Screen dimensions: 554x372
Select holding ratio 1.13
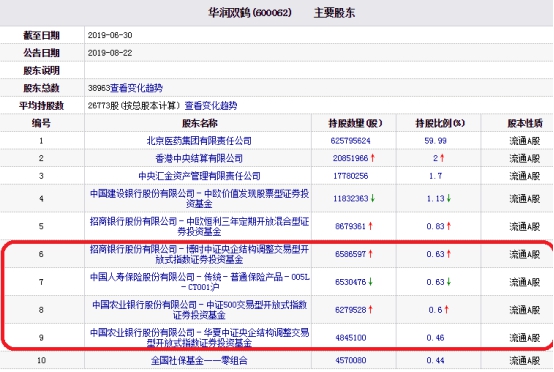435,199
